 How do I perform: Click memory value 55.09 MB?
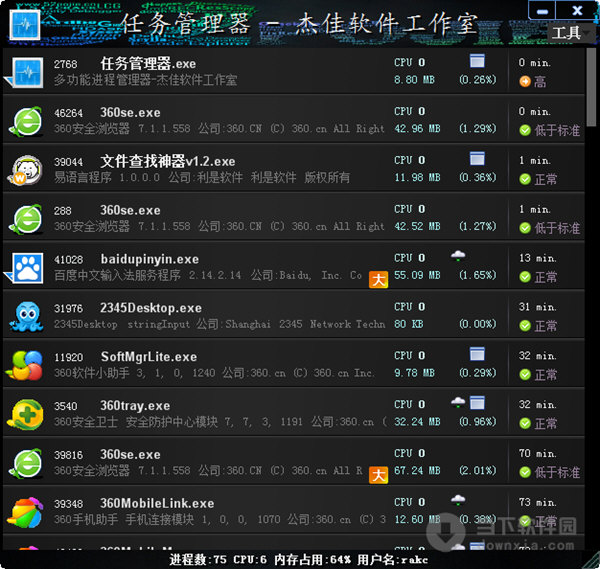coord(417,276)
